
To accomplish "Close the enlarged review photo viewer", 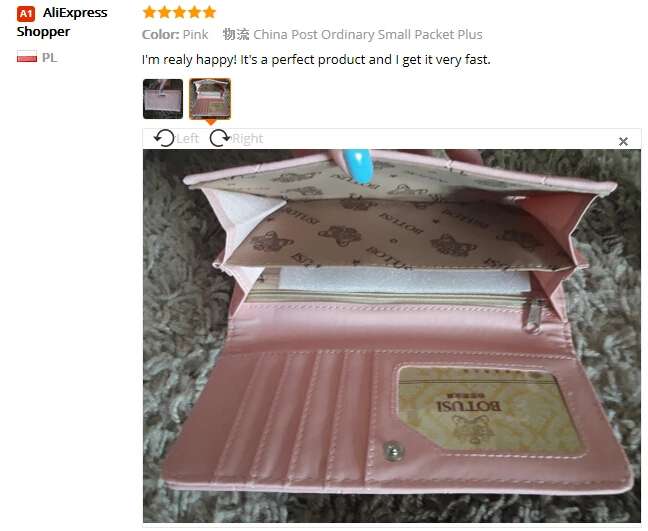I will click(623, 141).
